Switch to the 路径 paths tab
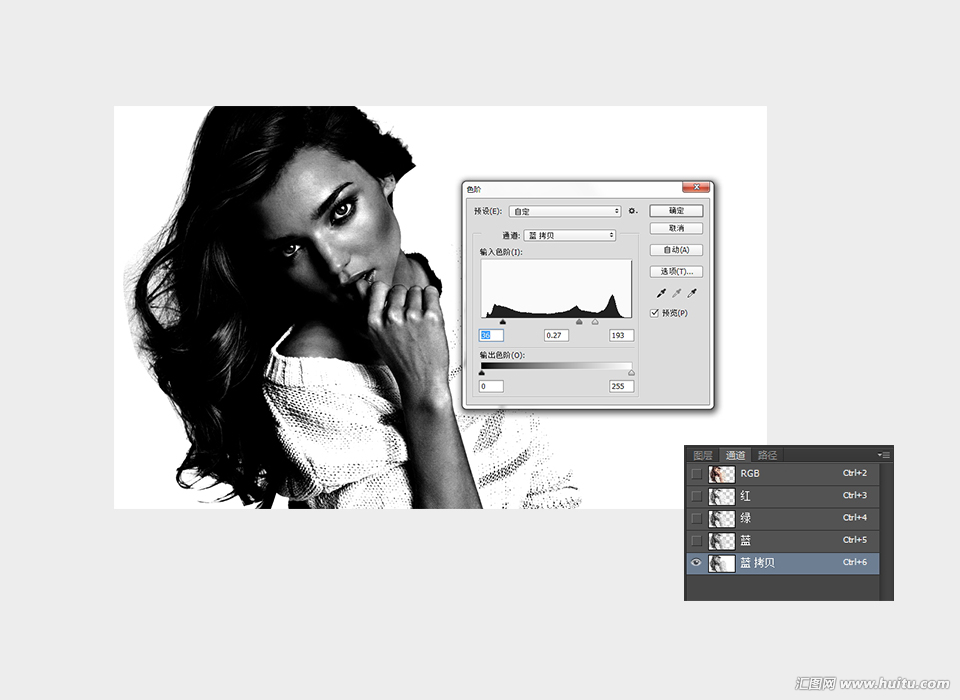 tap(767, 455)
